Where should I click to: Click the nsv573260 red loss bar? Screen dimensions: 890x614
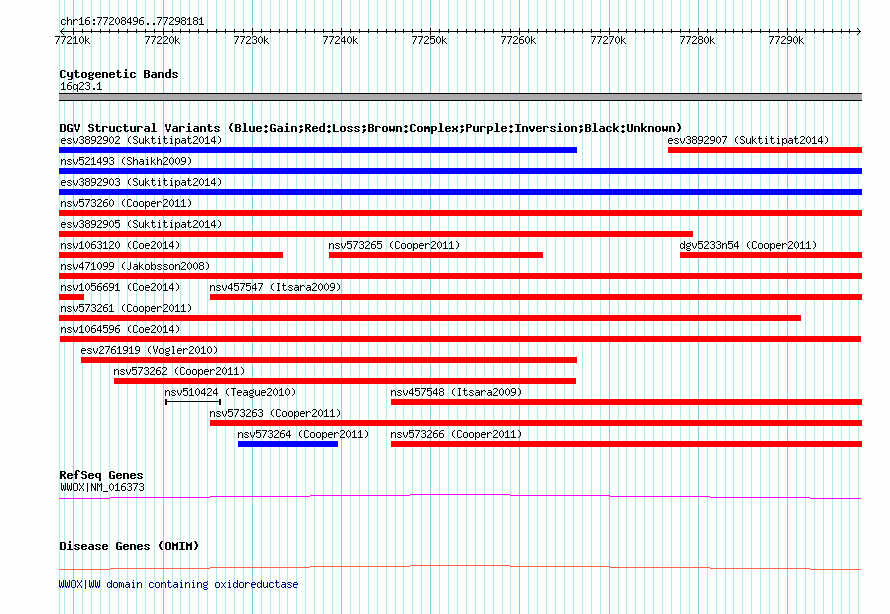click(x=460, y=213)
